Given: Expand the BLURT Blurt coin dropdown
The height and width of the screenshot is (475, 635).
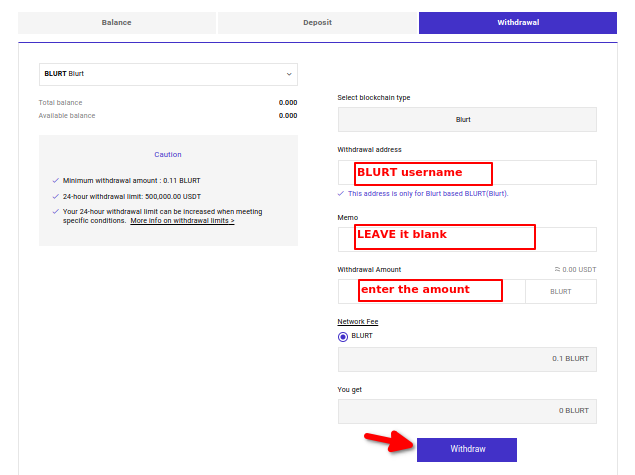Looking at the screenshot, I should click(x=168, y=74).
